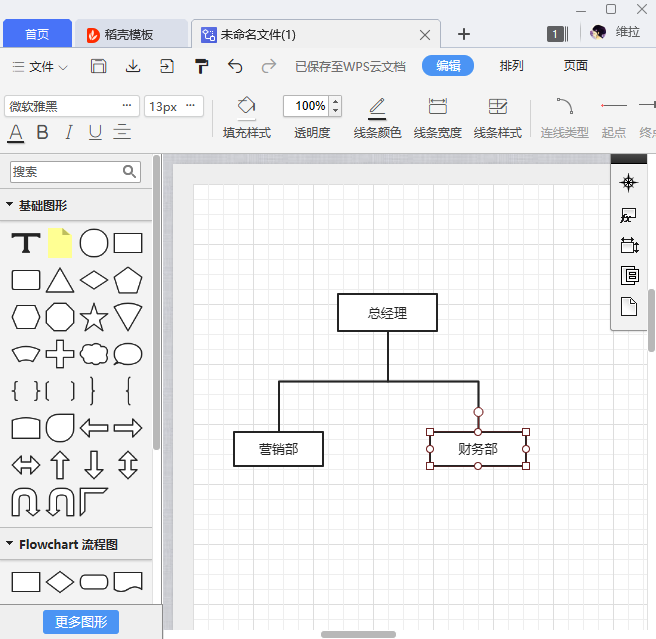Open the font color picker
This screenshot has height=639, width=656.
pyautogui.click(x=16, y=133)
